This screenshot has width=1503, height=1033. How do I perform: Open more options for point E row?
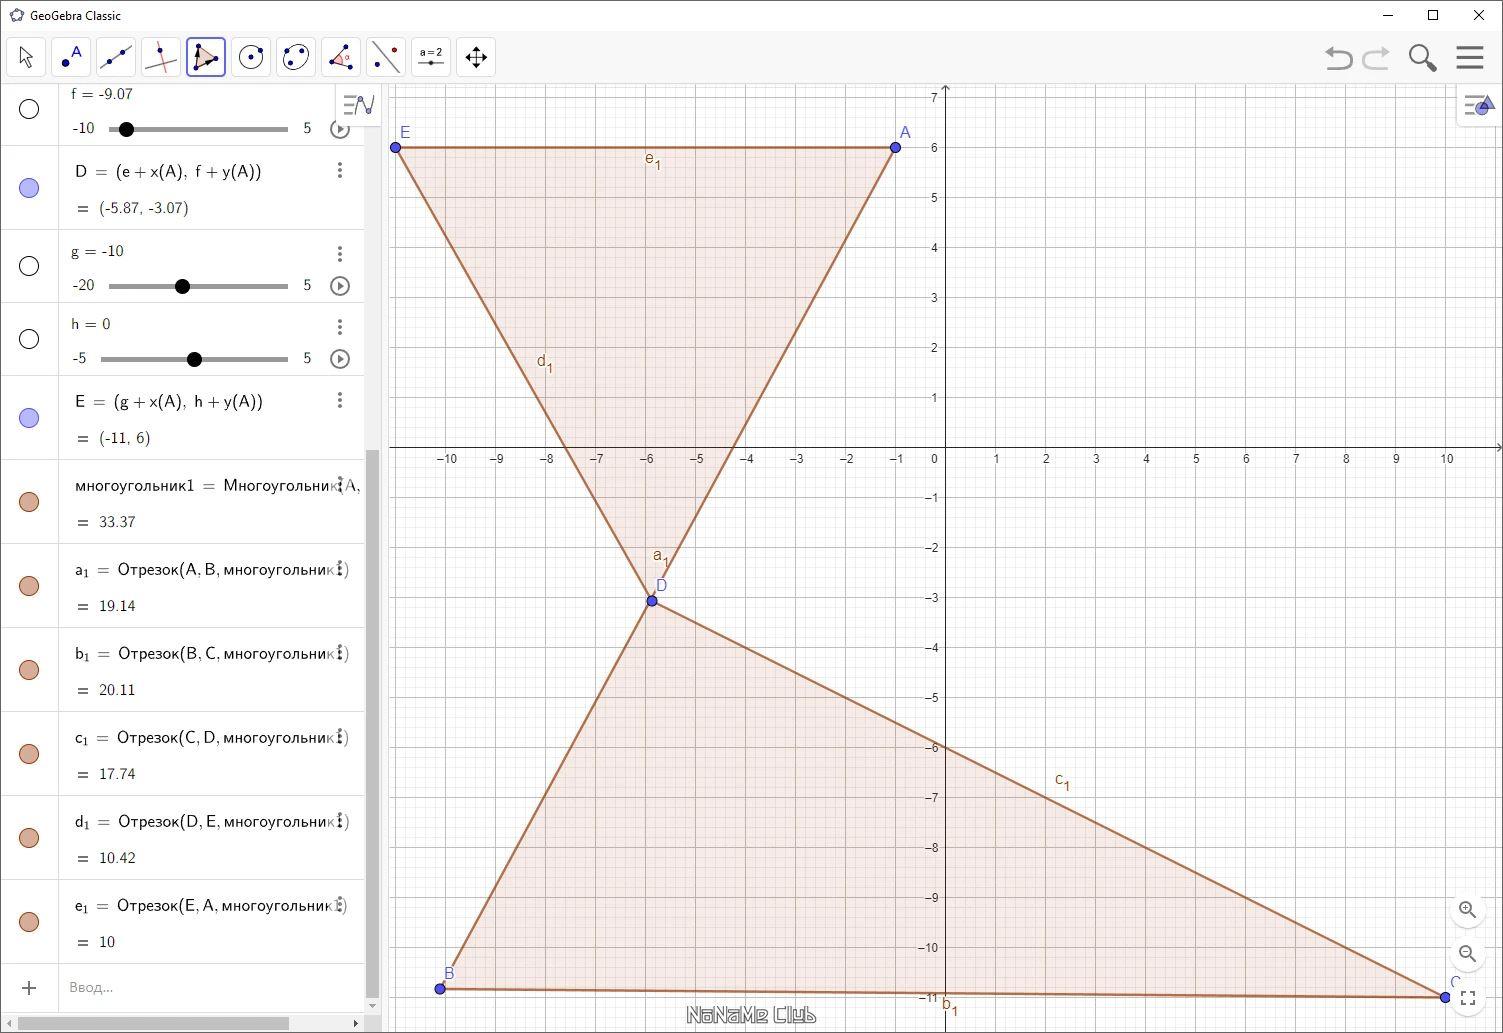(340, 400)
